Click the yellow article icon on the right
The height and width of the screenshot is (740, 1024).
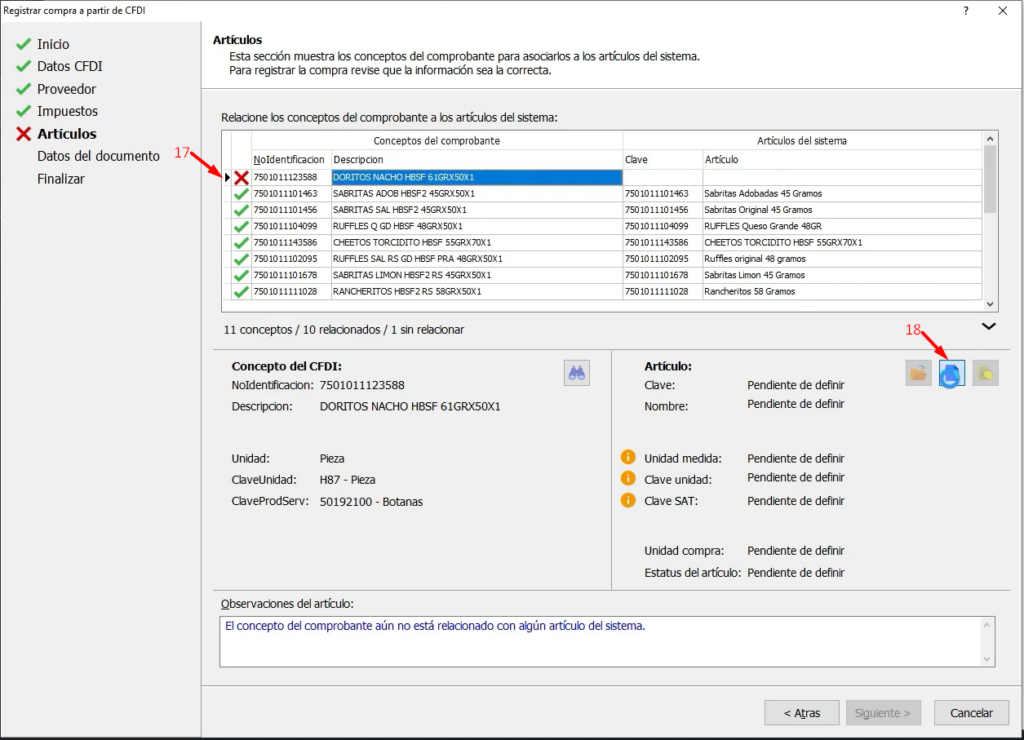point(985,374)
